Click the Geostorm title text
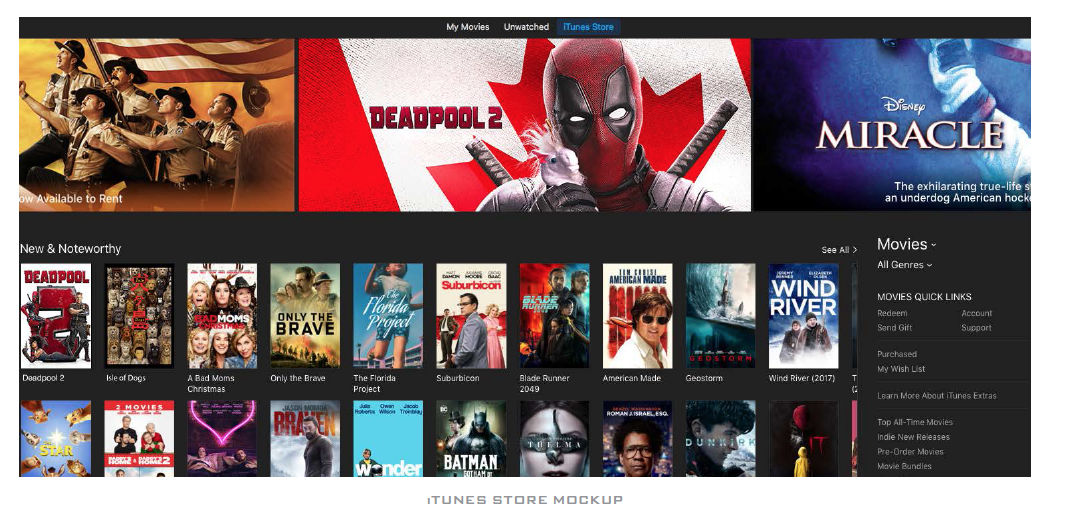Screen dimensions: 1069x521 (x=704, y=378)
